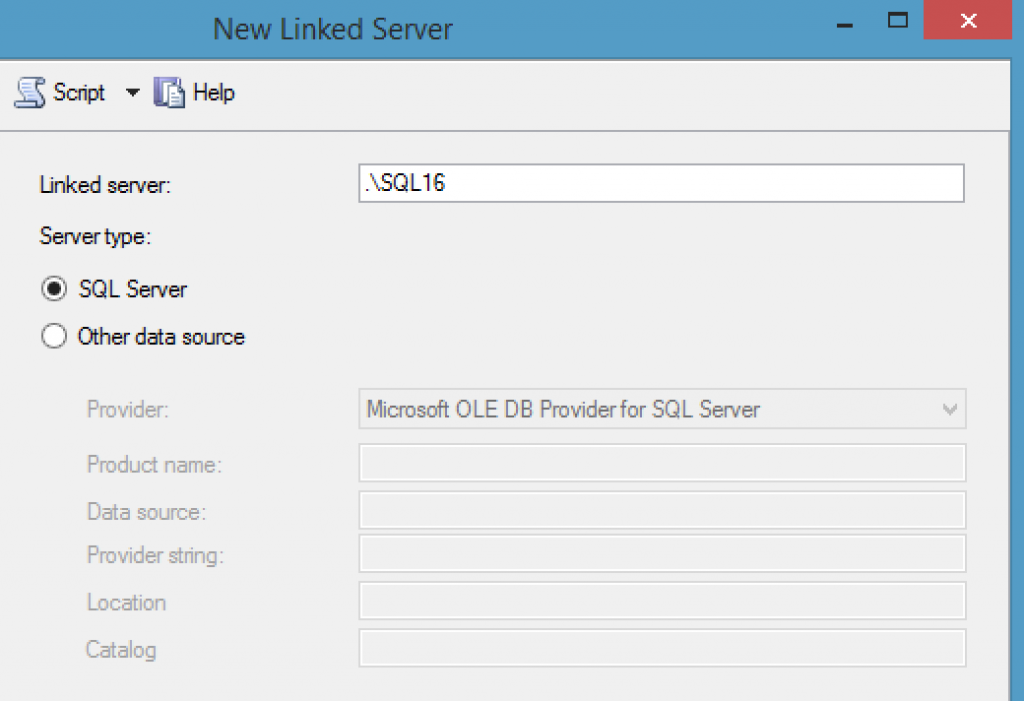Click the Location field
This screenshot has height=701, width=1024.
[660, 602]
